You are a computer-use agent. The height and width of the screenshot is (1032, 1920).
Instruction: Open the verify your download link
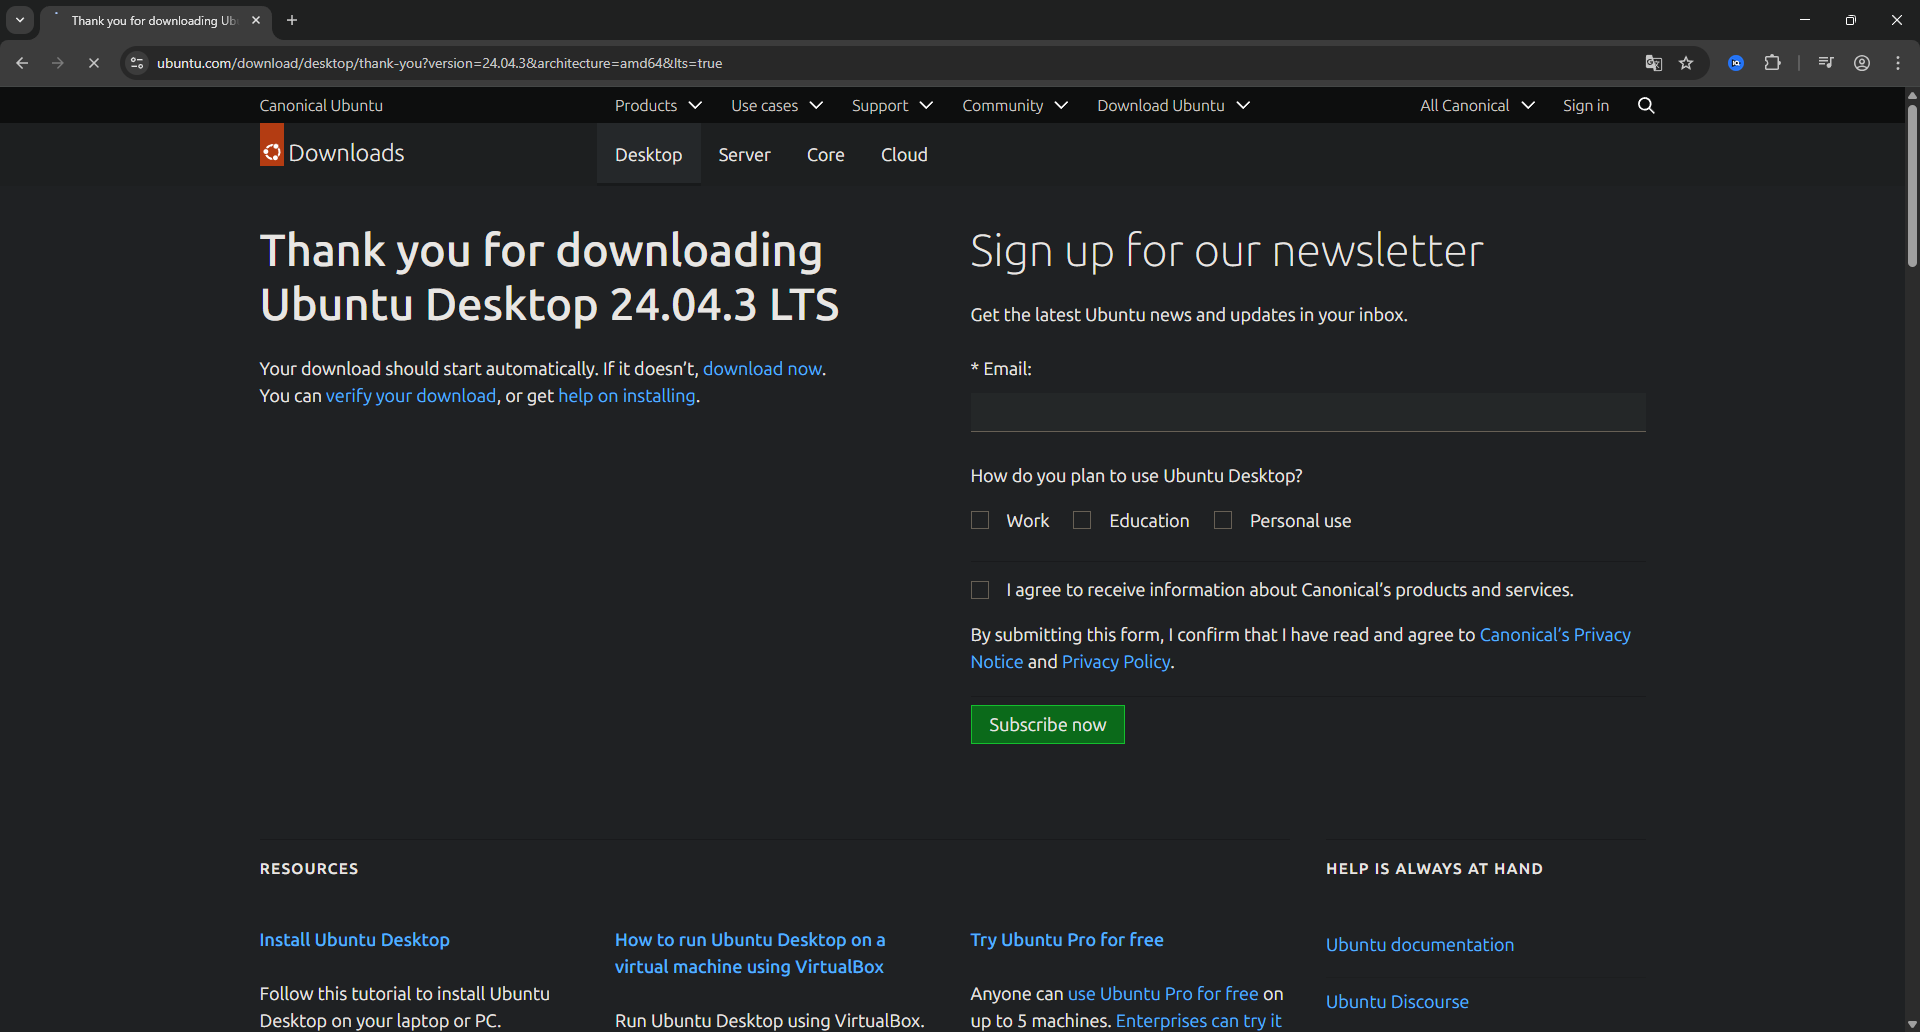(x=411, y=396)
